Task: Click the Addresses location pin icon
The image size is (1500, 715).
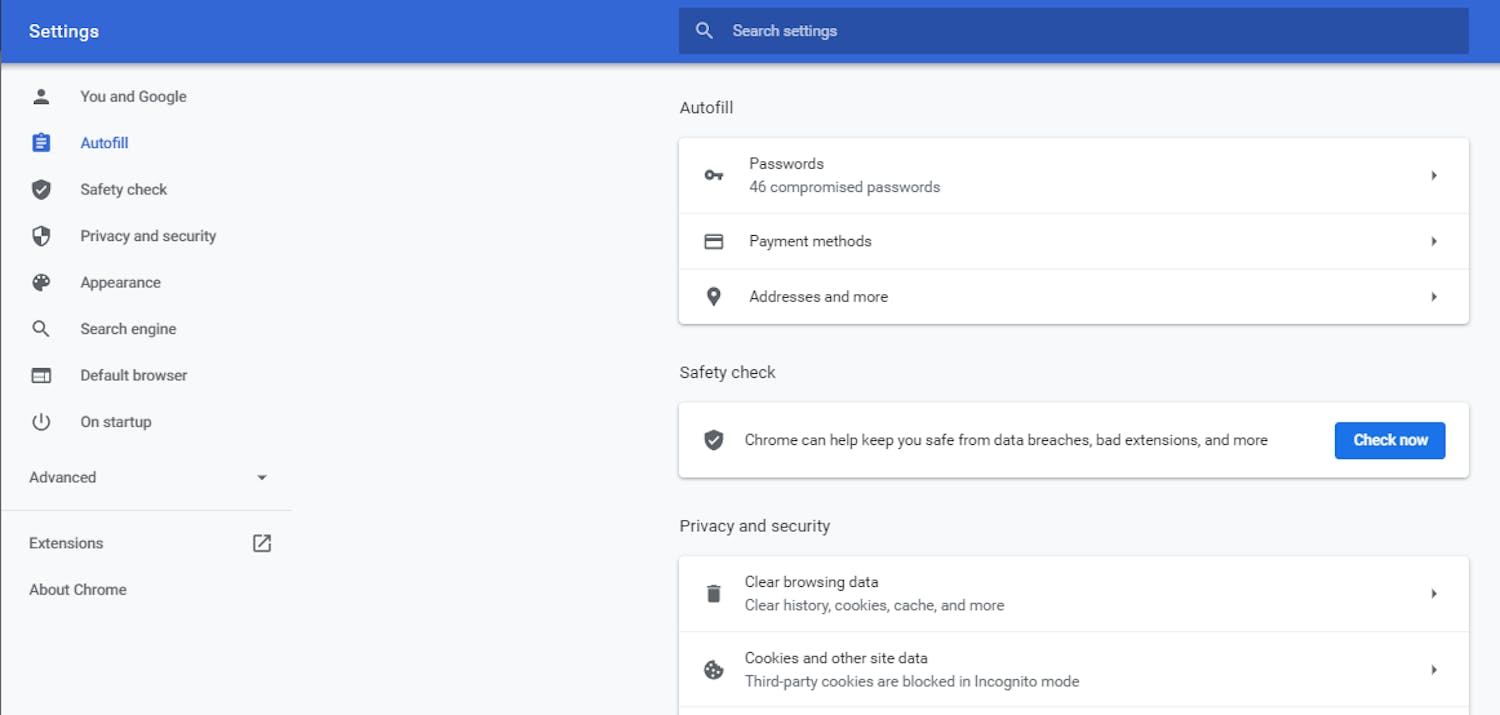Action: click(713, 296)
